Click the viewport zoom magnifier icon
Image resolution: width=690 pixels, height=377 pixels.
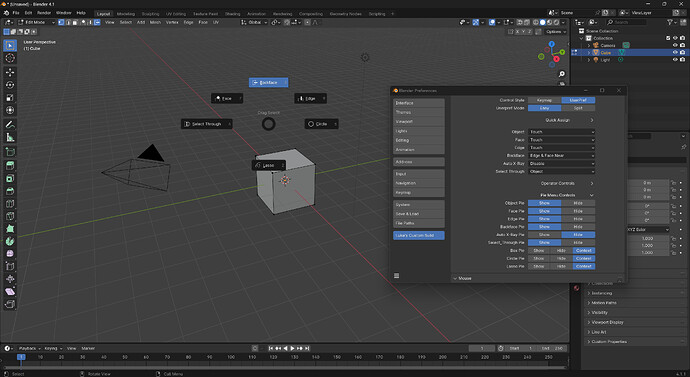[562, 74]
